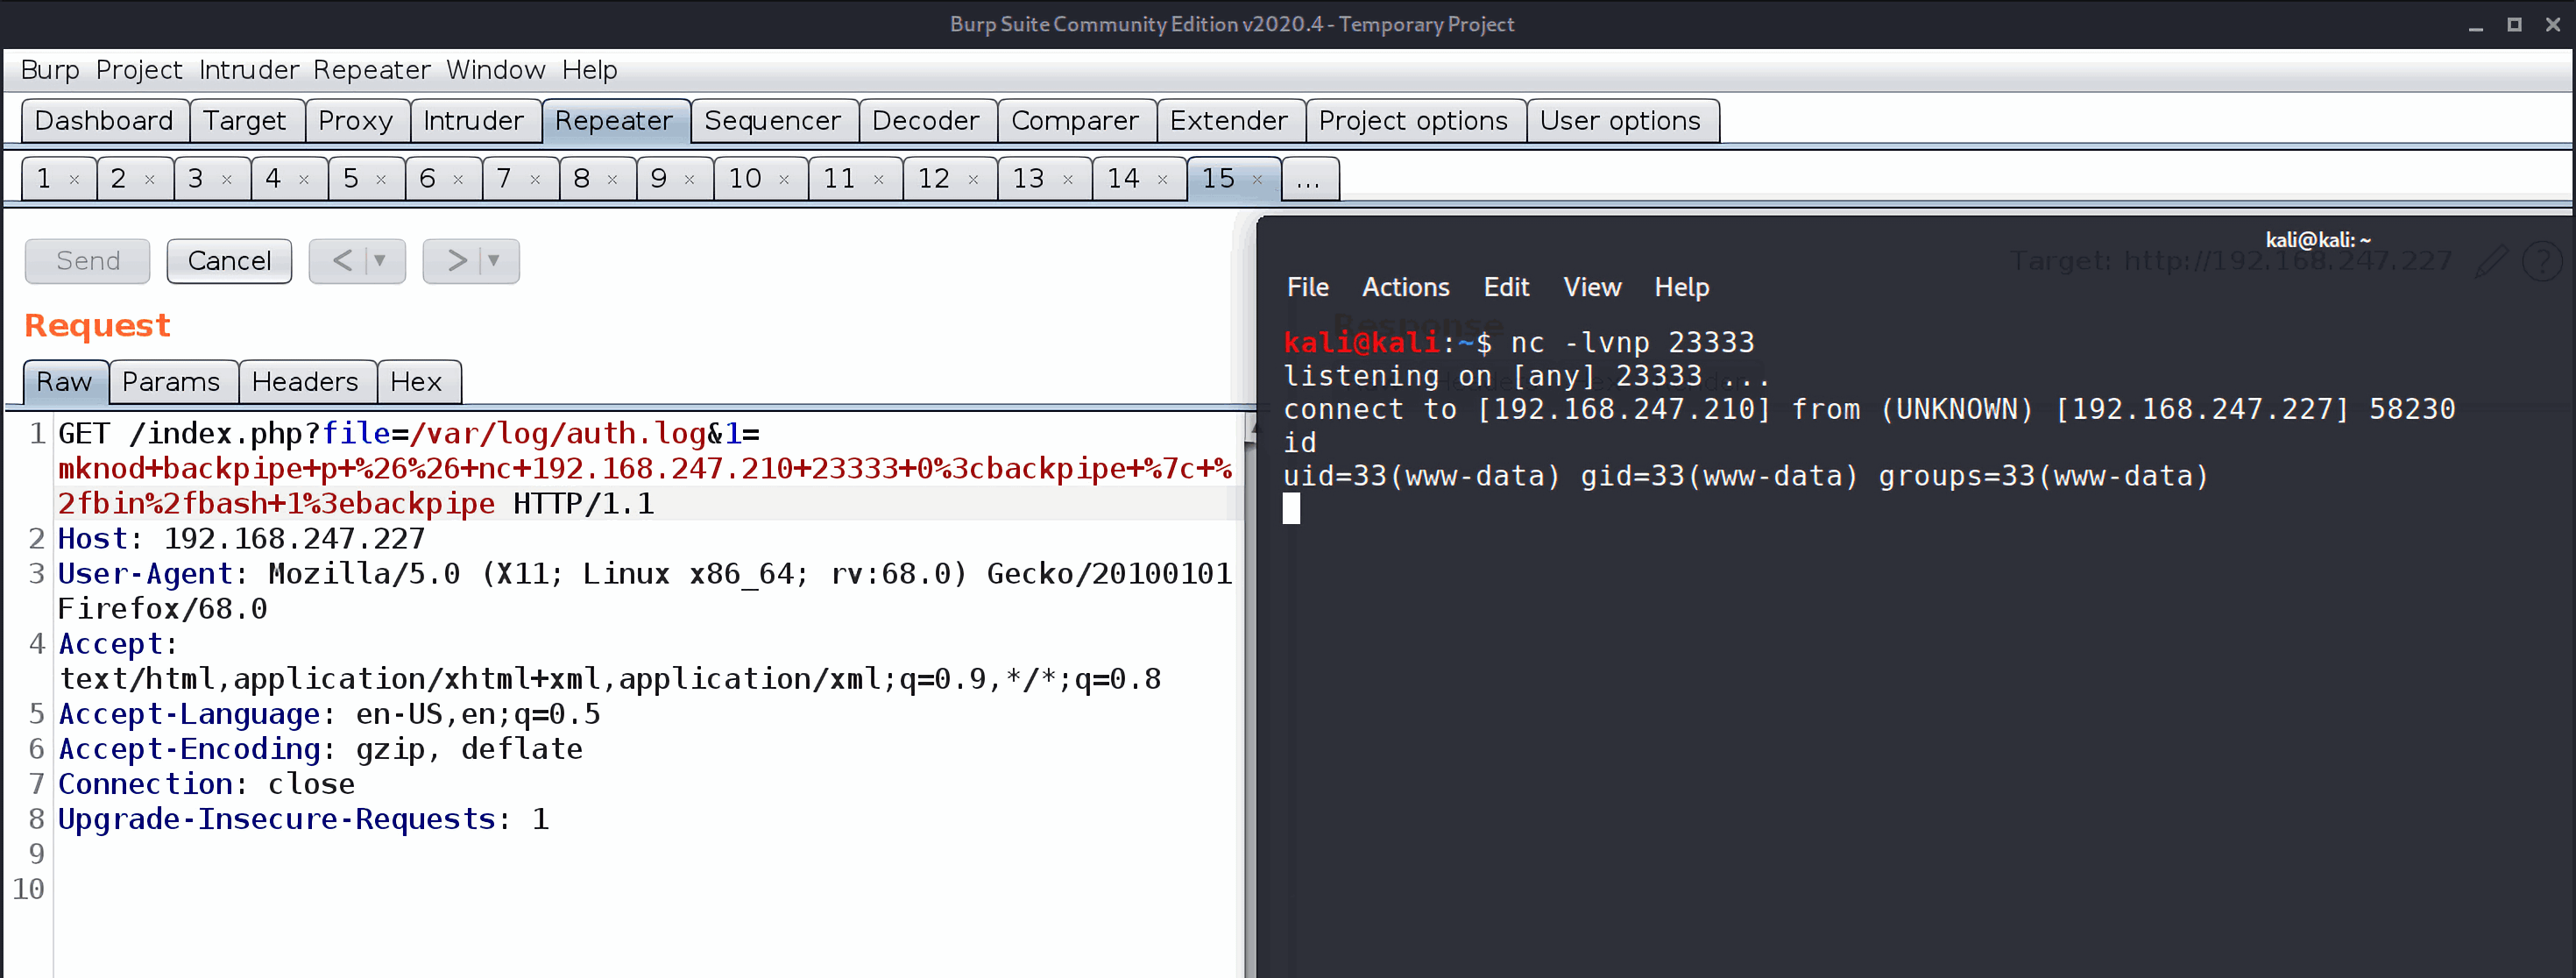Close Repeater tab 10
The width and height of the screenshot is (2576, 978).
784,180
